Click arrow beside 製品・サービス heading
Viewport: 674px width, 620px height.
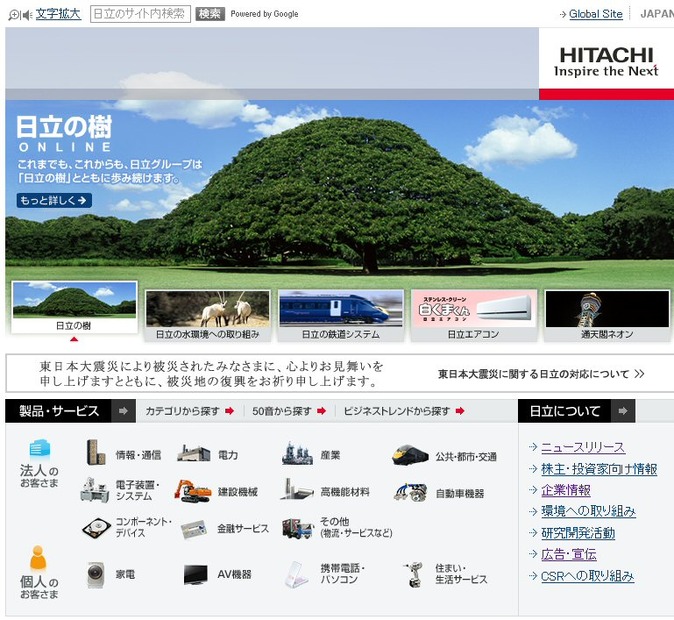pos(123,411)
